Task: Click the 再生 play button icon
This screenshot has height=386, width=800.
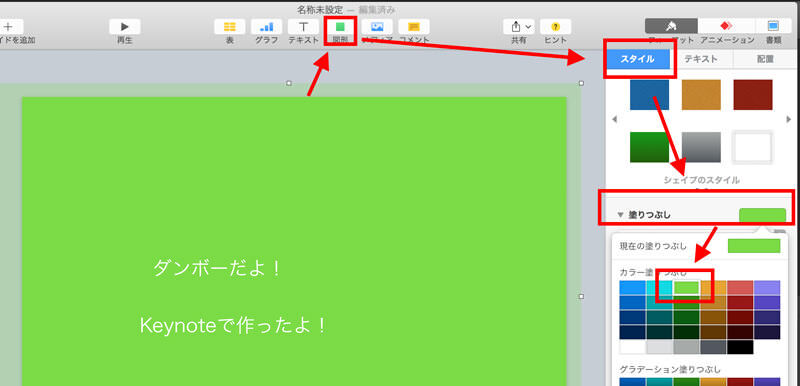Action: pyautogui.click(x=125, y=27)
